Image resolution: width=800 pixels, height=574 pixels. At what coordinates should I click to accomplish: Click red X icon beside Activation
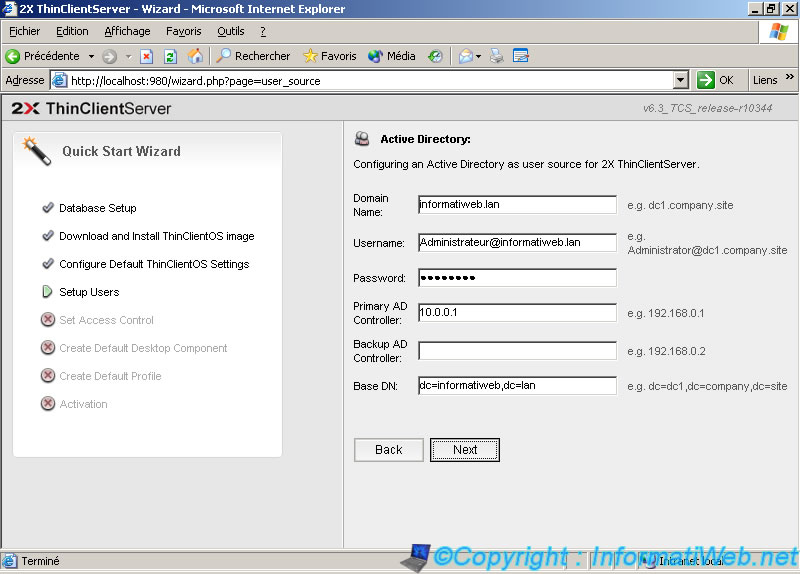[x=48, y=404]
